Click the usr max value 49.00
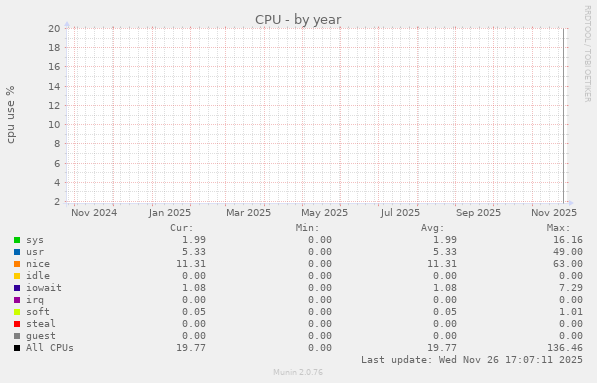This screenshot has width=597, height=383. 568,252
